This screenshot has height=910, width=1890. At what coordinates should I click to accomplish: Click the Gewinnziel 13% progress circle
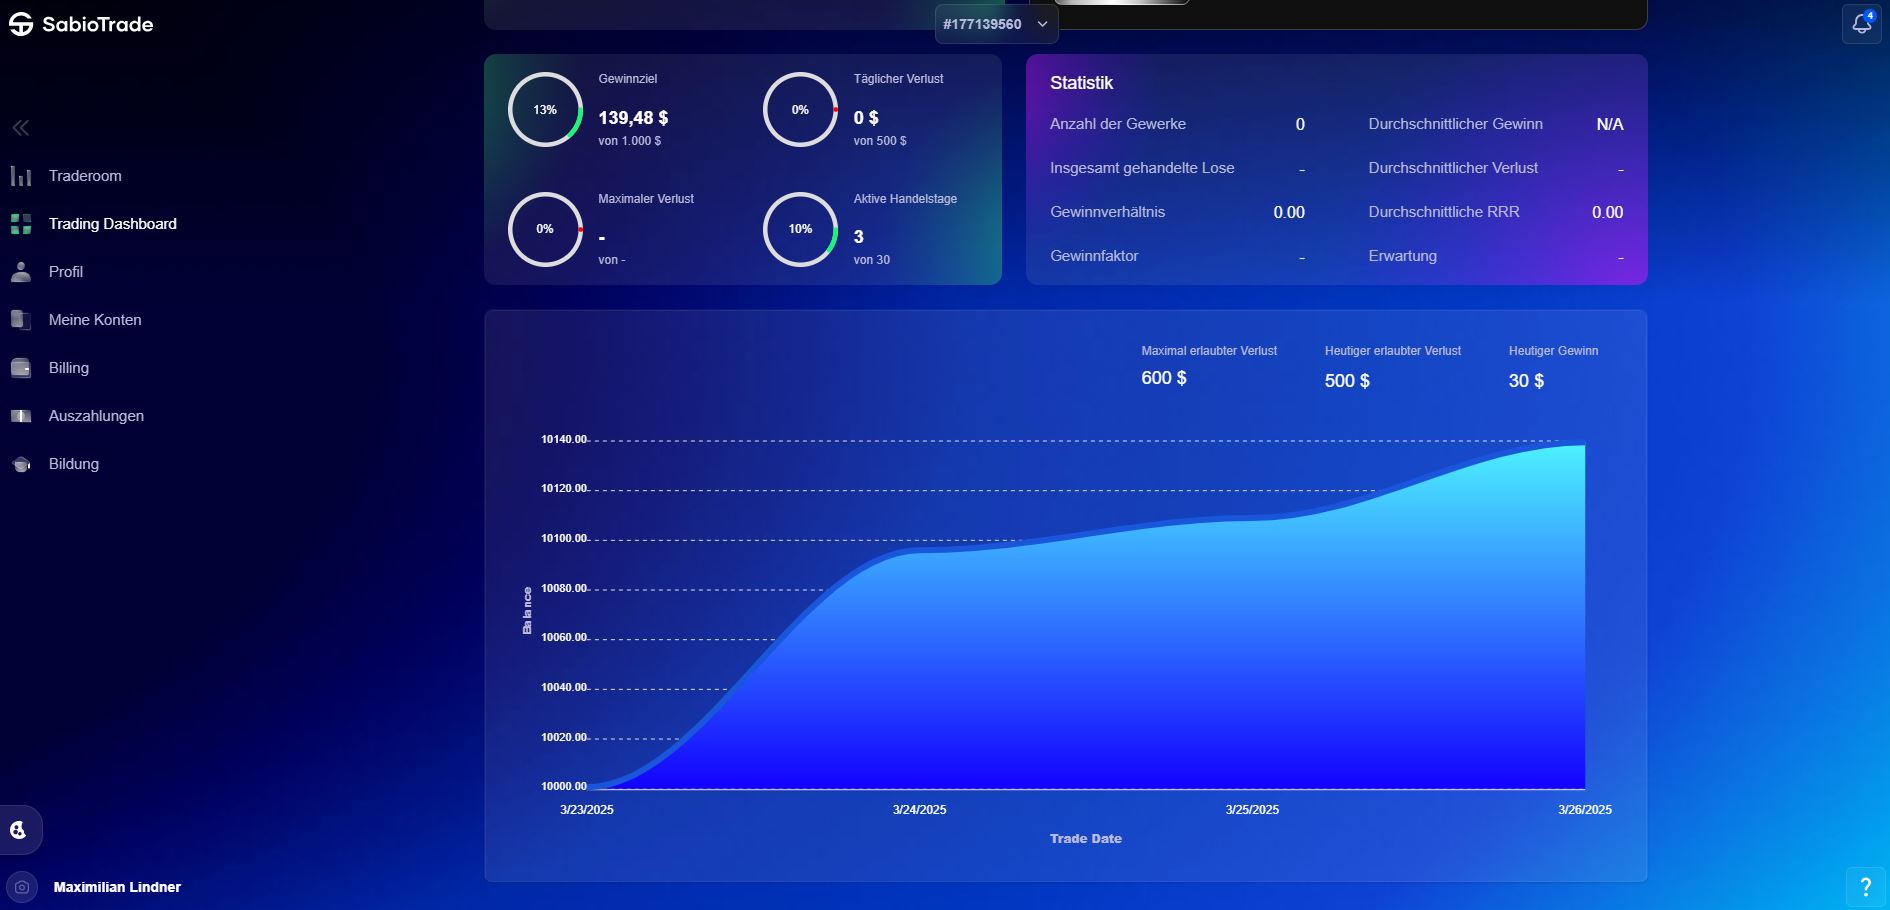545,110
